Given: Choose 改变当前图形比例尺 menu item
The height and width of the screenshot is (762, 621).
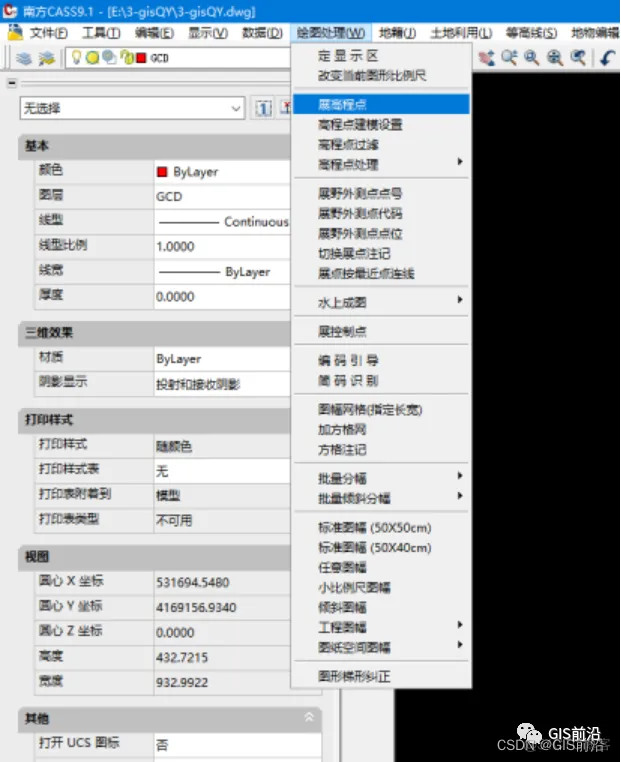Looking at the screenshot, I should (381, 76).
